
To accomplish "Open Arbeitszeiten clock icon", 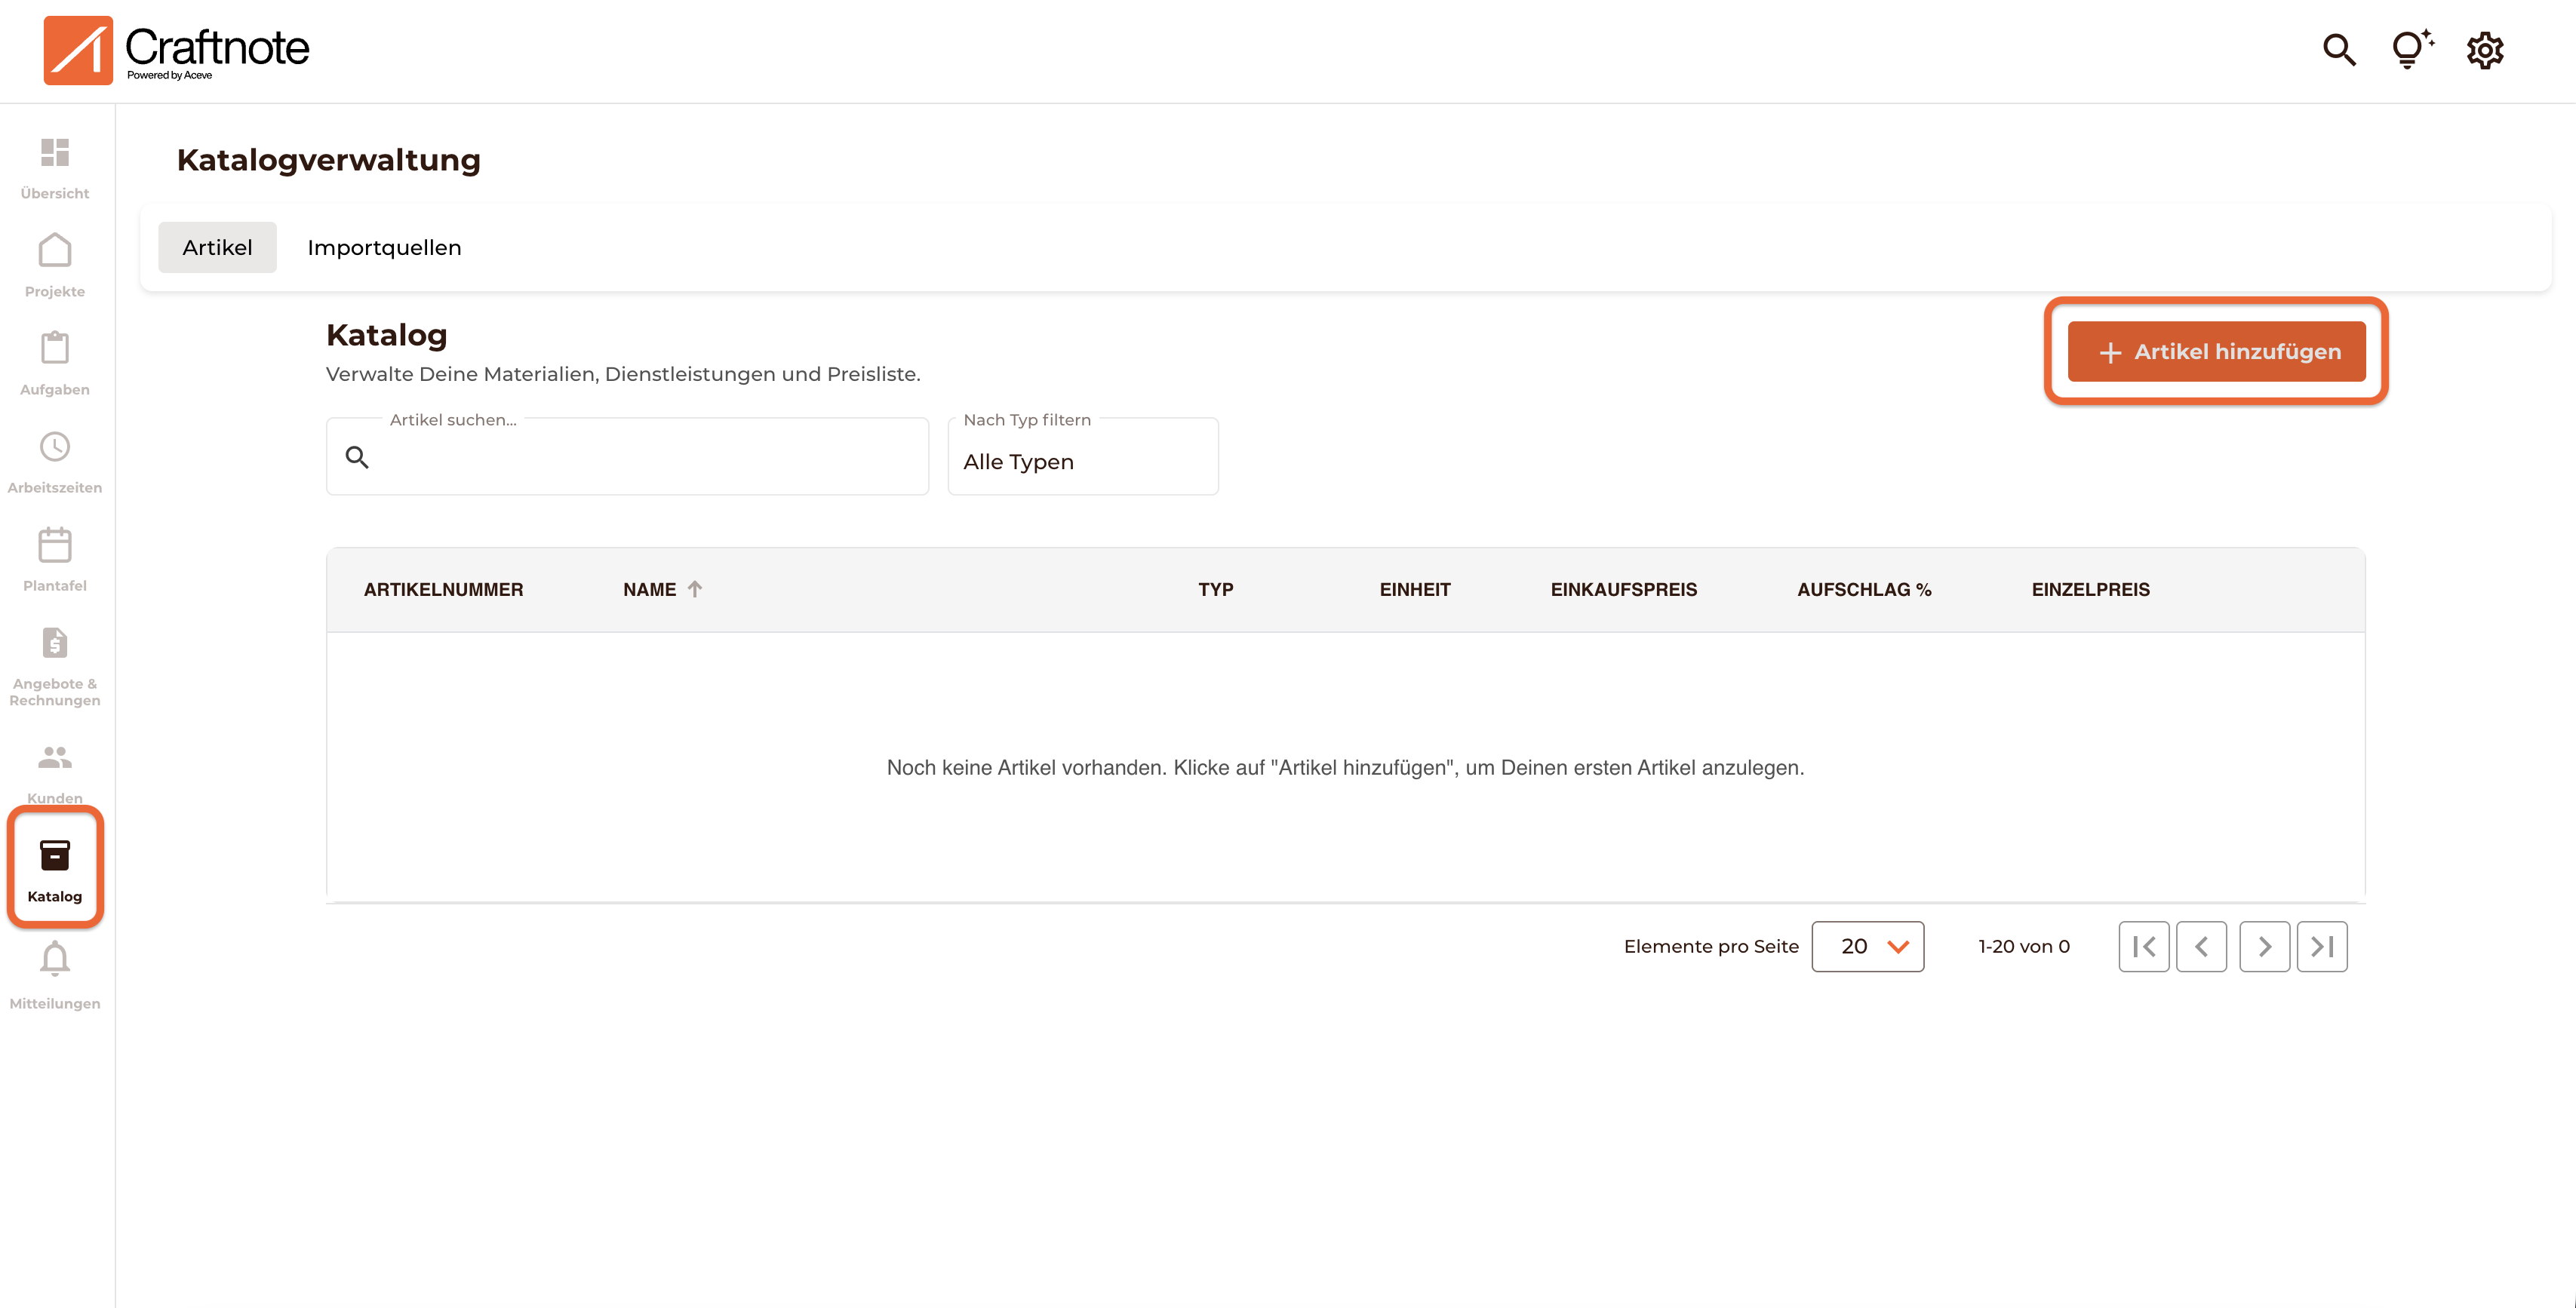I will tap(55, 447).
